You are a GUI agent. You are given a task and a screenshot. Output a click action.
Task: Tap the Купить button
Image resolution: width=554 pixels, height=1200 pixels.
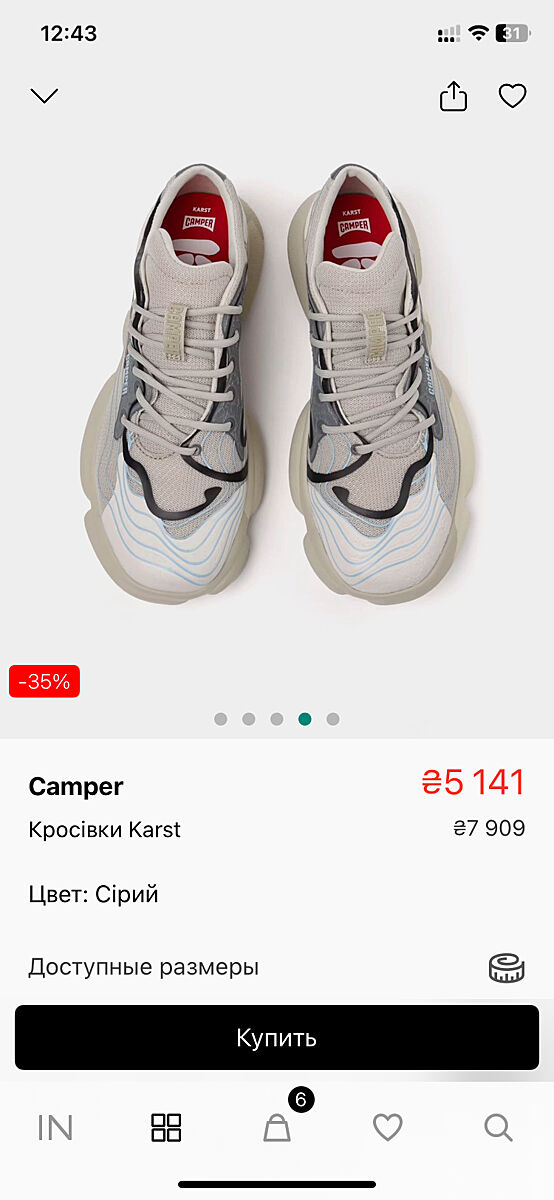tap(277, 1037)
